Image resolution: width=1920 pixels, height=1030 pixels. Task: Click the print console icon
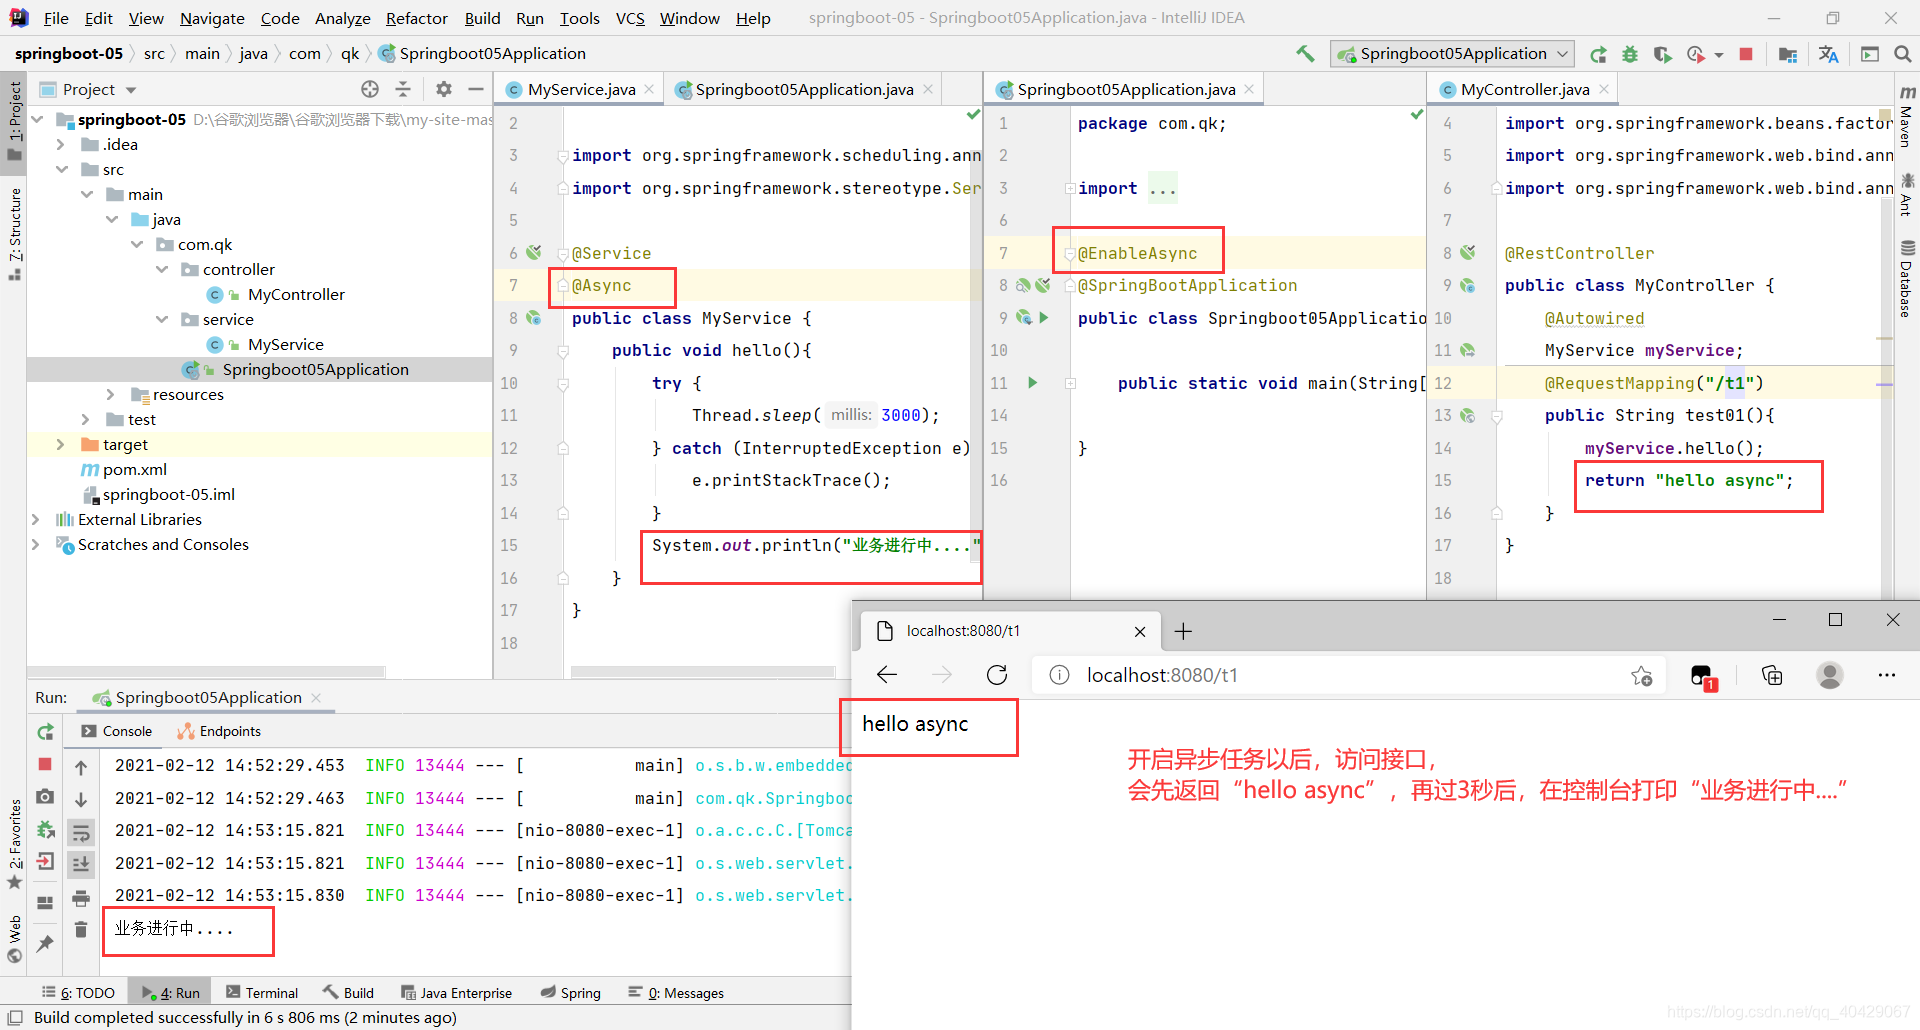pos(81,898)
